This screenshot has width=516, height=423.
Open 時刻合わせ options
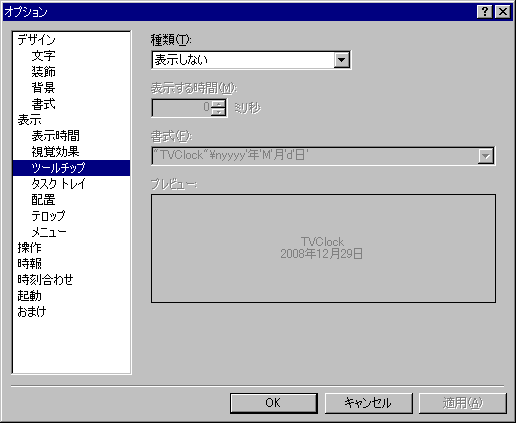click(x=45, y=280)
